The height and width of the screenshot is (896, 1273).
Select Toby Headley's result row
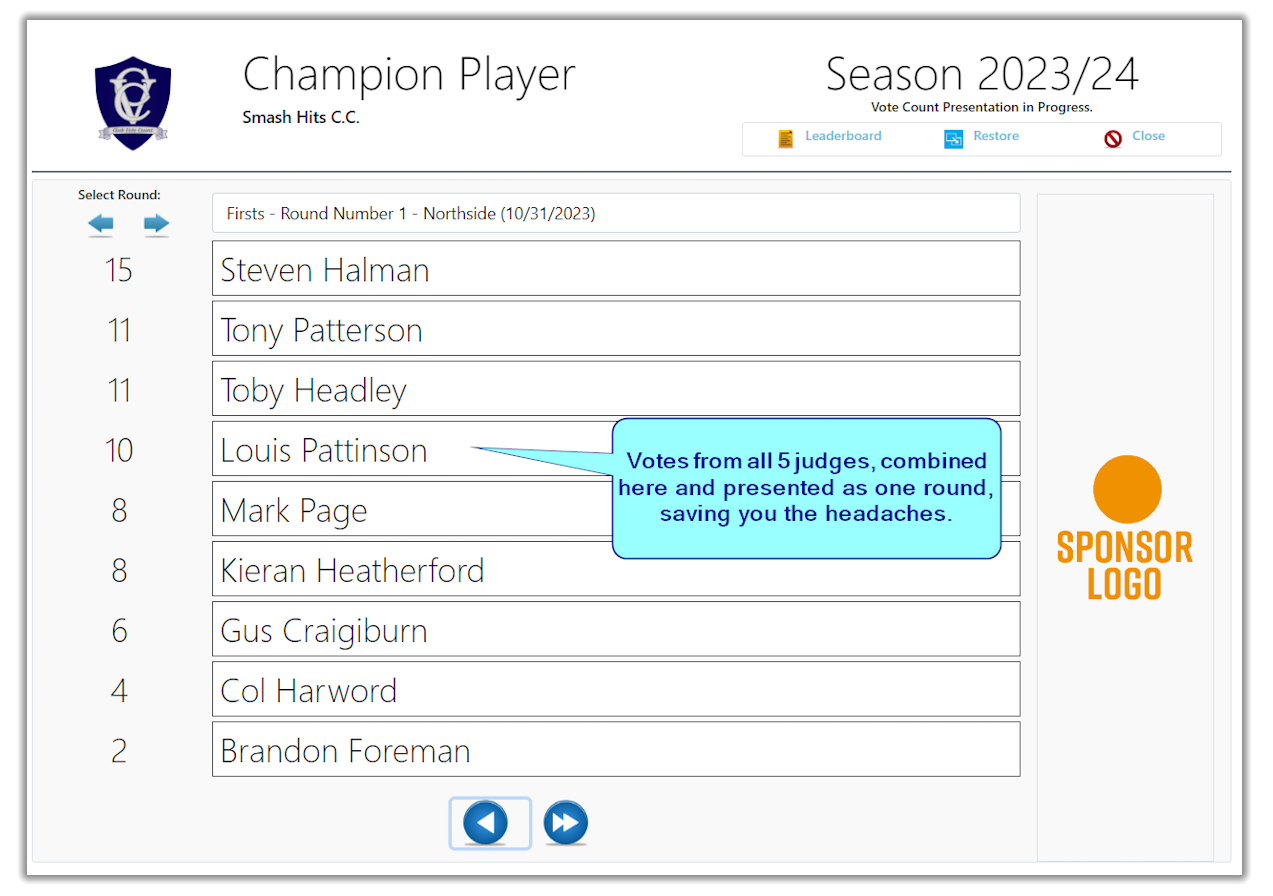[x=615, y=388]
